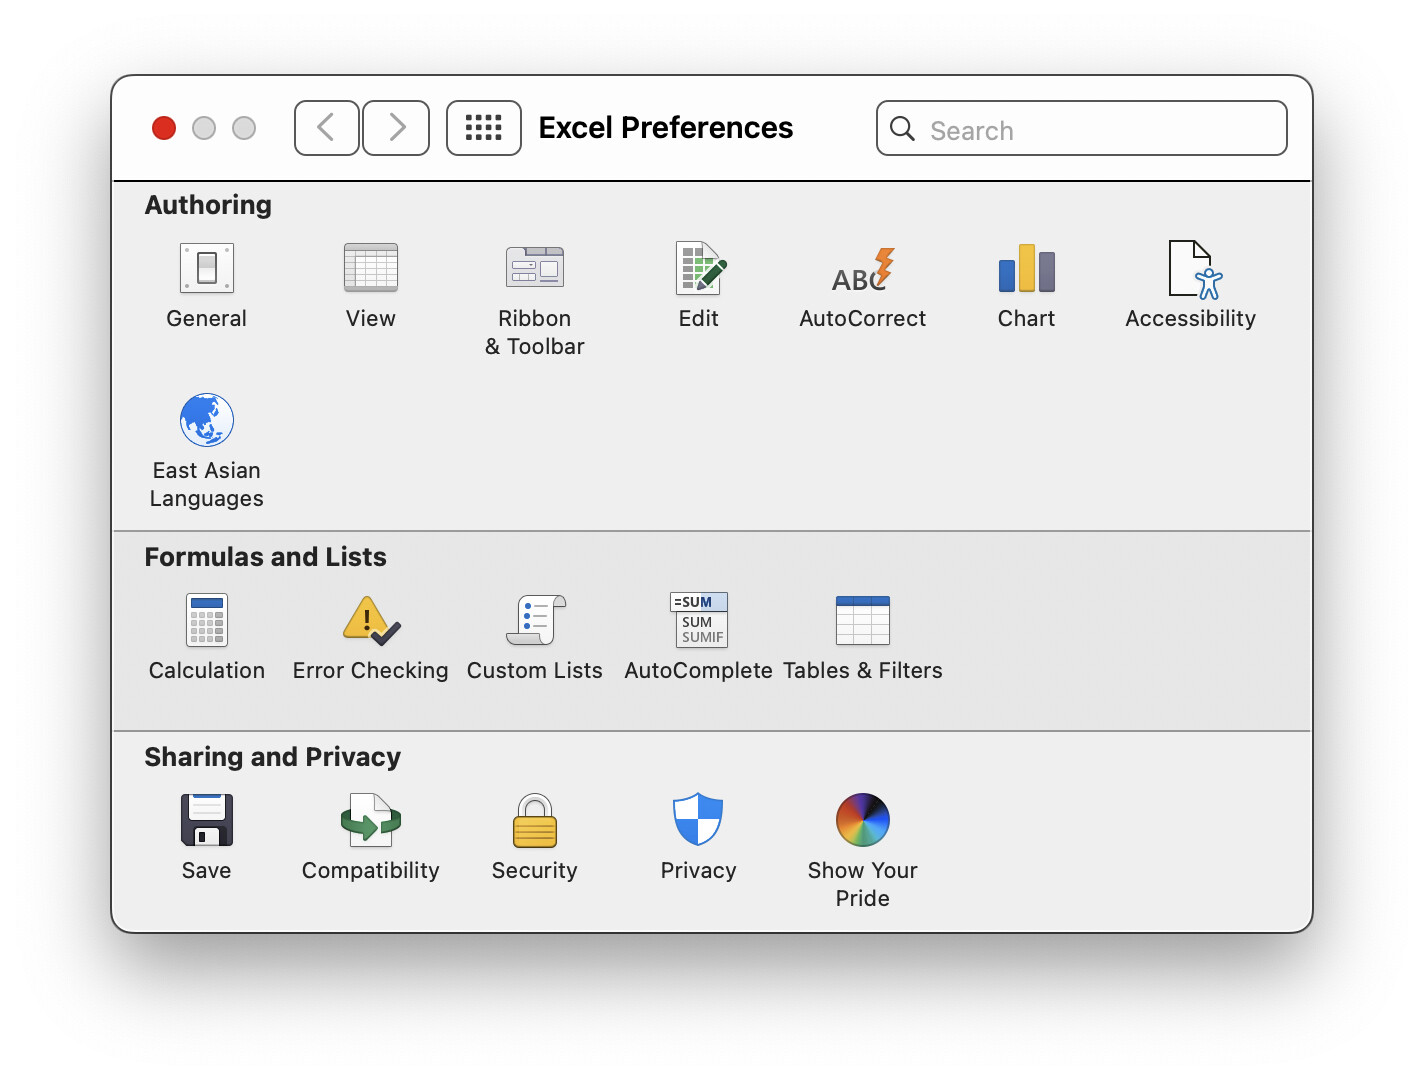Select the Privacy shield icon

698,820
